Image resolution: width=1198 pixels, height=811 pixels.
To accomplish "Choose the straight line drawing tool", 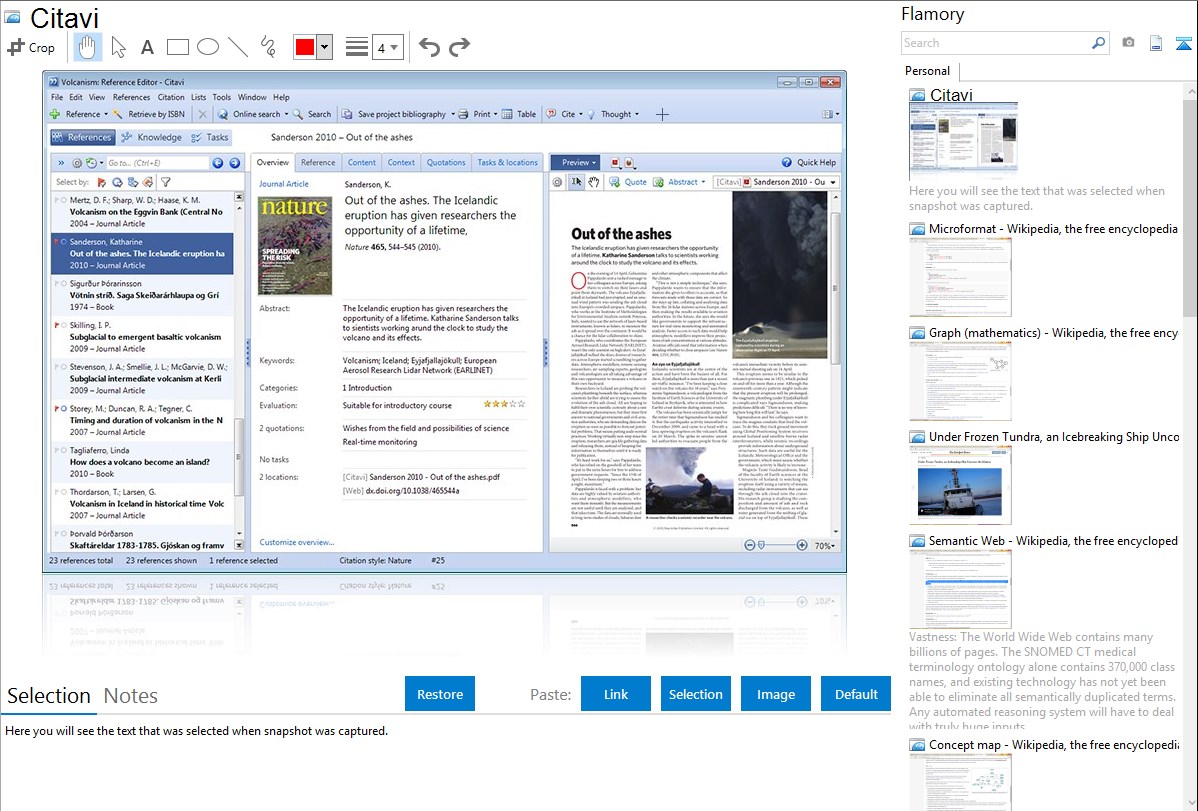I will [x=238, y=47].
